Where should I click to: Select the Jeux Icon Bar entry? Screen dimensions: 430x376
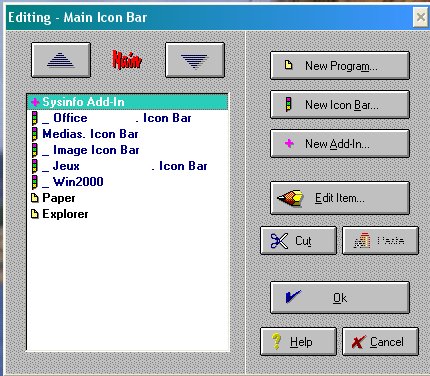click(128, 166)
